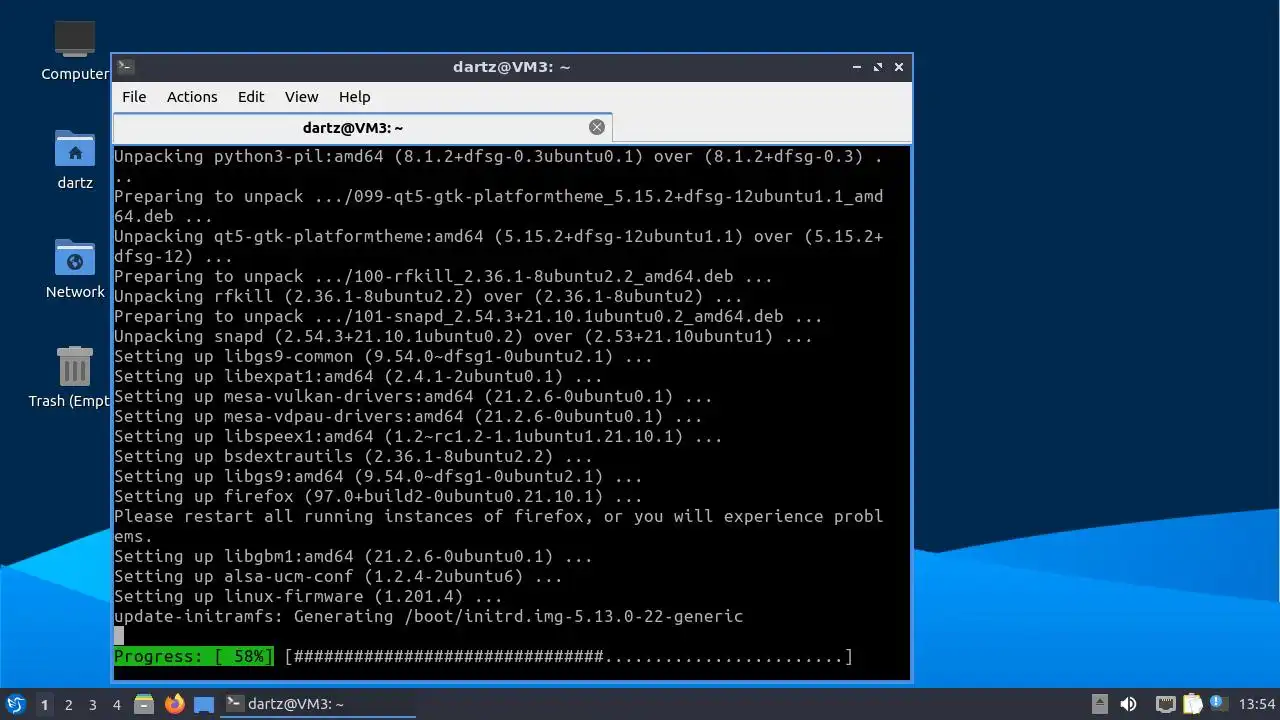Close the dartz@VM3 terminal tab
This screenshot has width=1280, height=720.
click(x=597, y=127)
